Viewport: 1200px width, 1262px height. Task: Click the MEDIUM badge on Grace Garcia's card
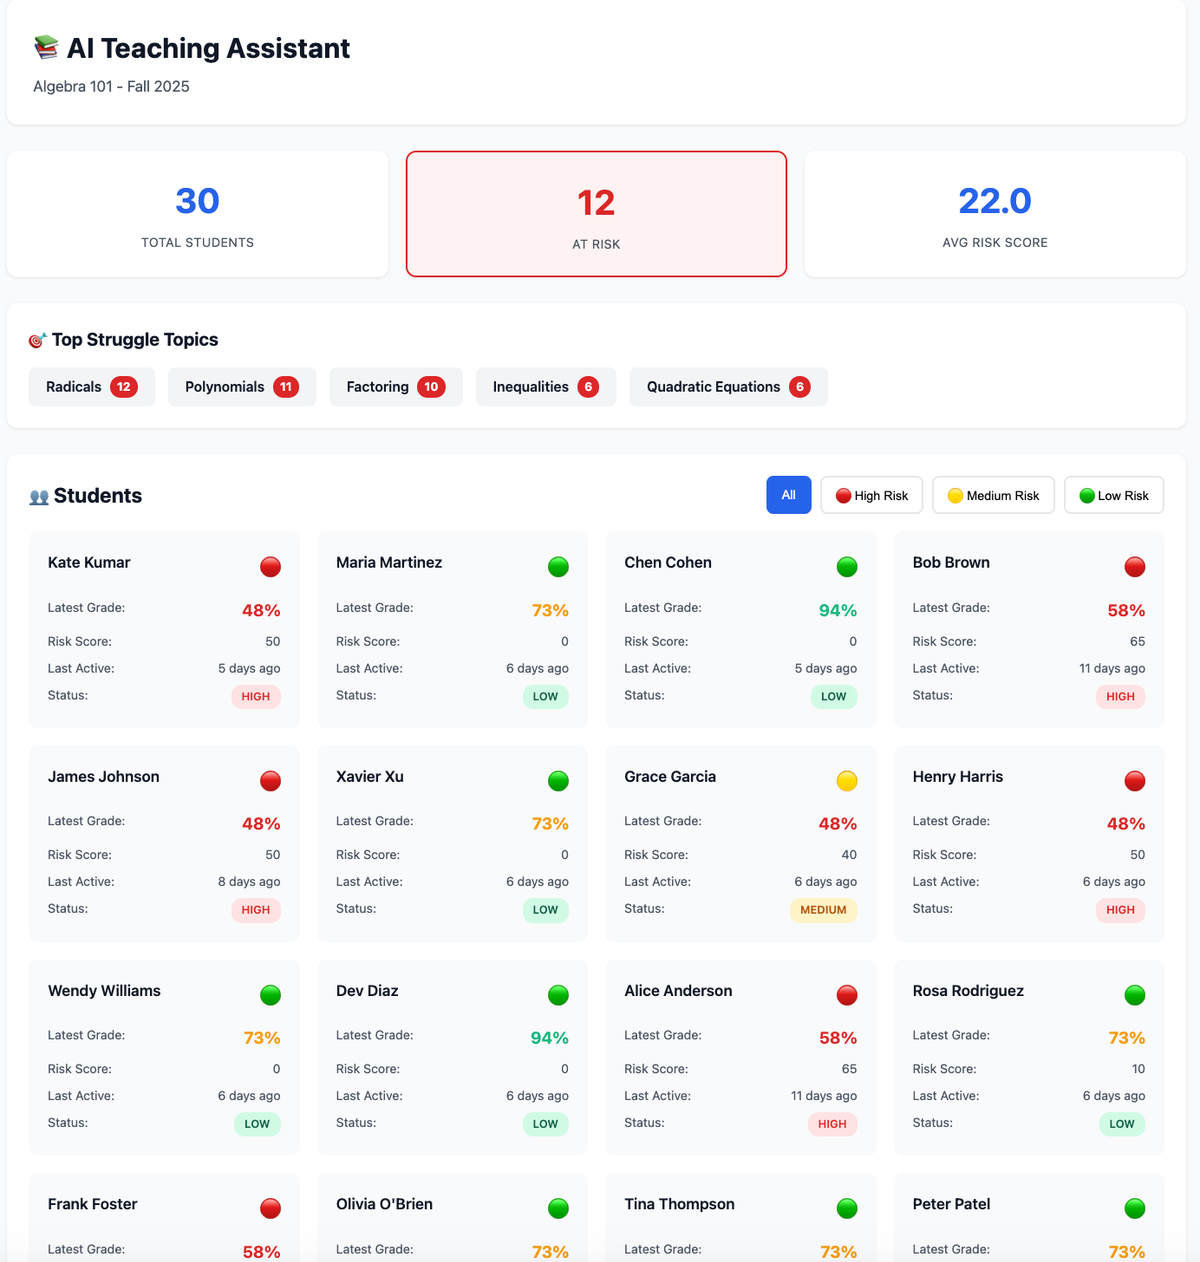823,910
